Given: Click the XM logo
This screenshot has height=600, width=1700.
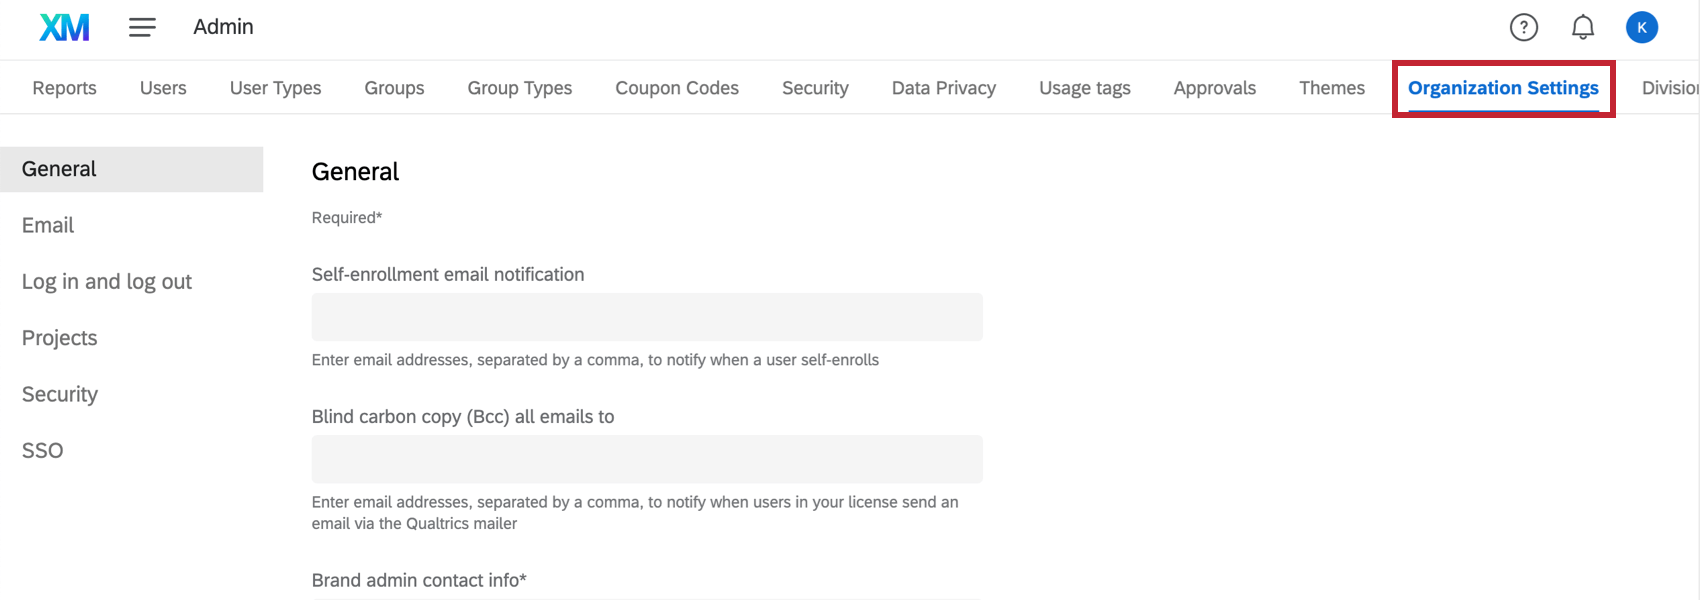Looking at the screenshot, I should [64, 27].
